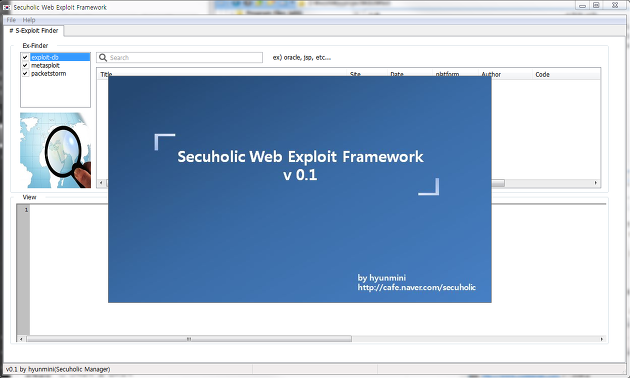Click the status bar version text

pyautogui.click(x=58, y=369)
